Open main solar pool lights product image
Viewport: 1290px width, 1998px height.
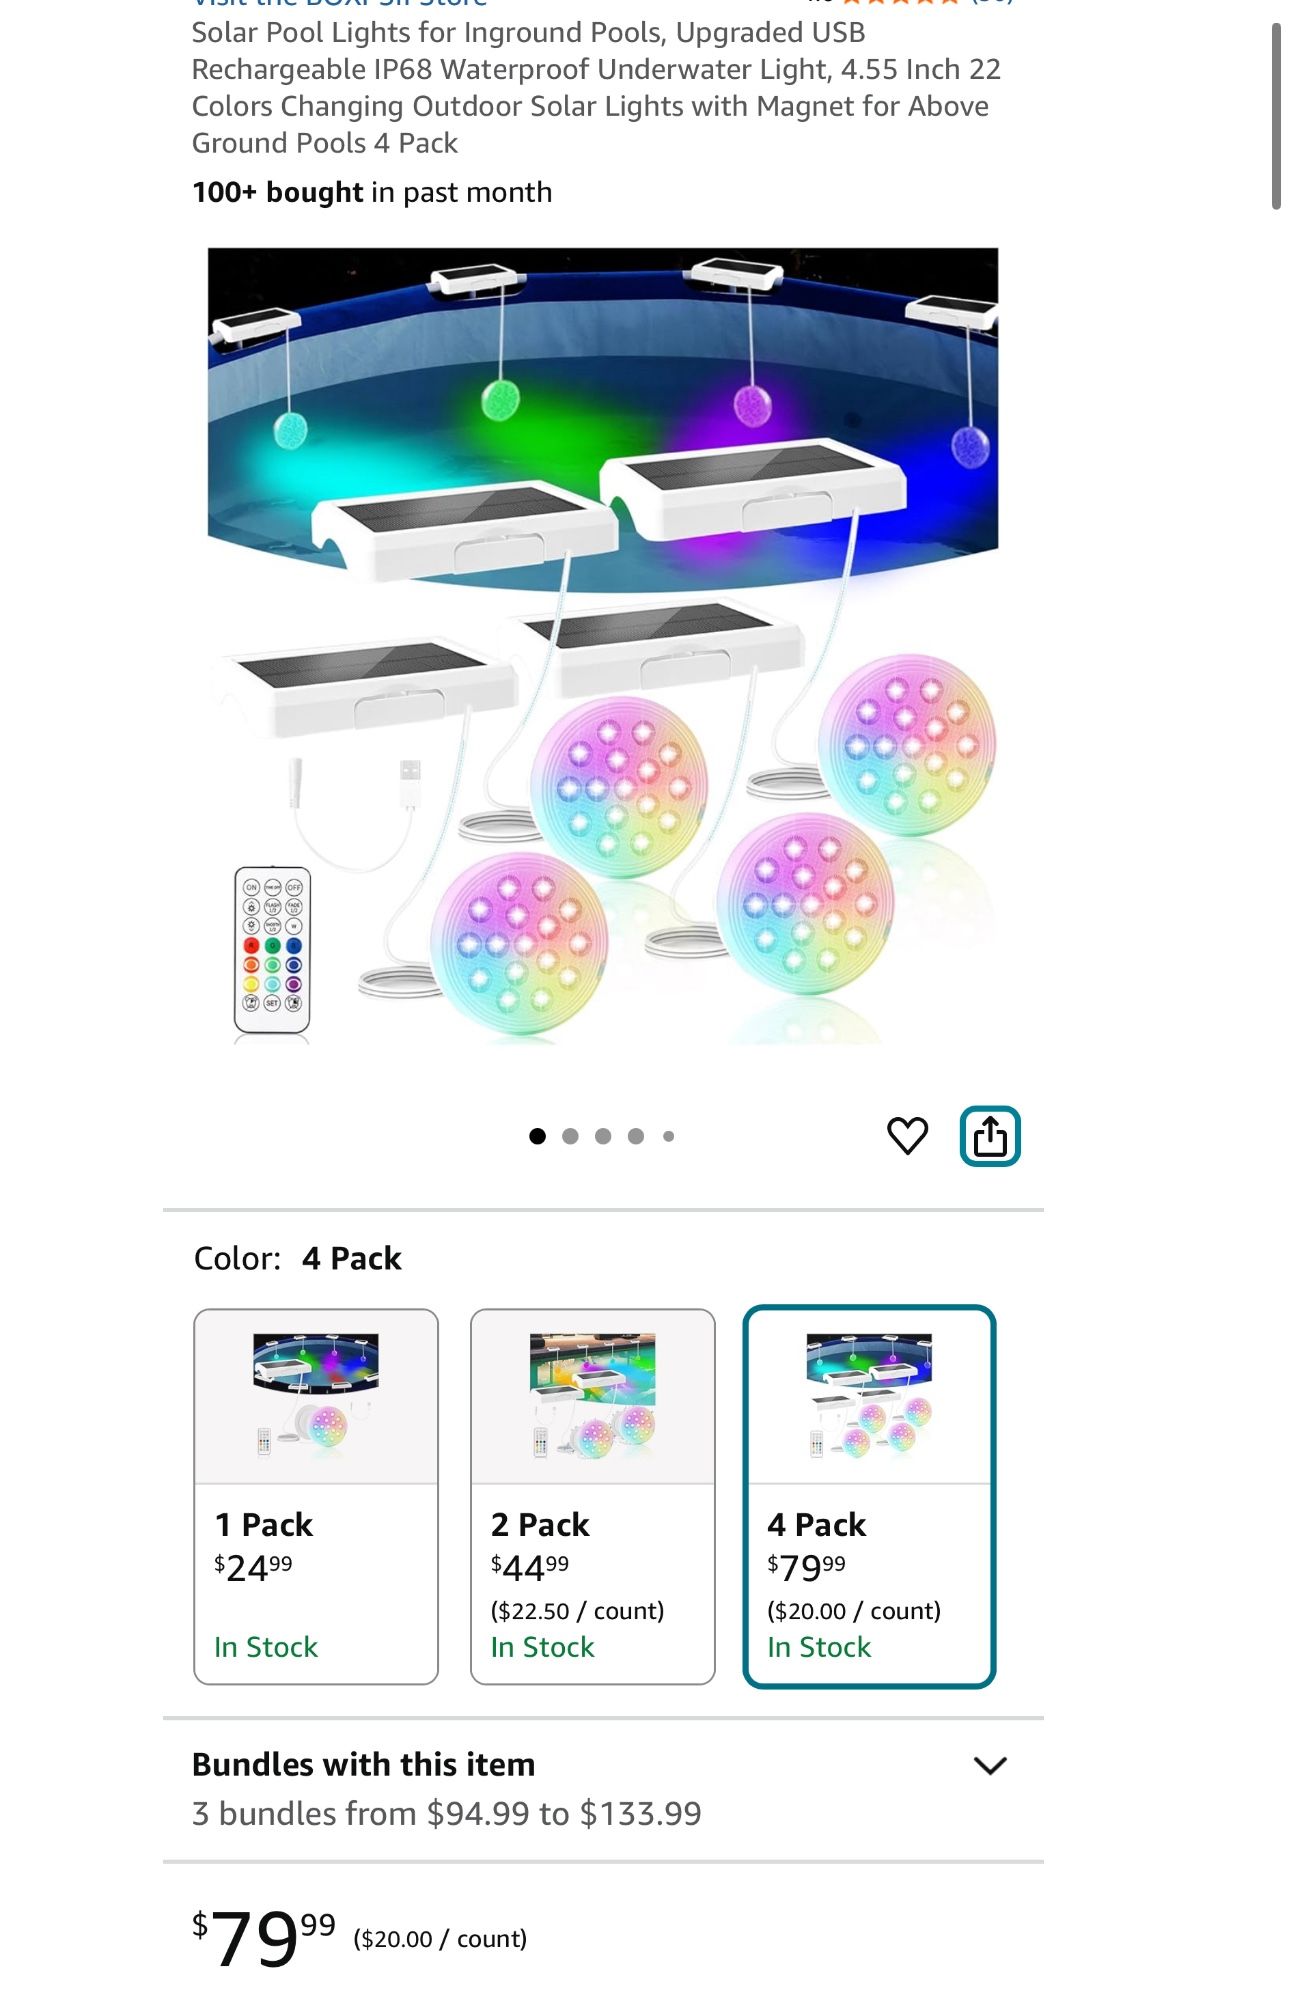tap(603, 646)
